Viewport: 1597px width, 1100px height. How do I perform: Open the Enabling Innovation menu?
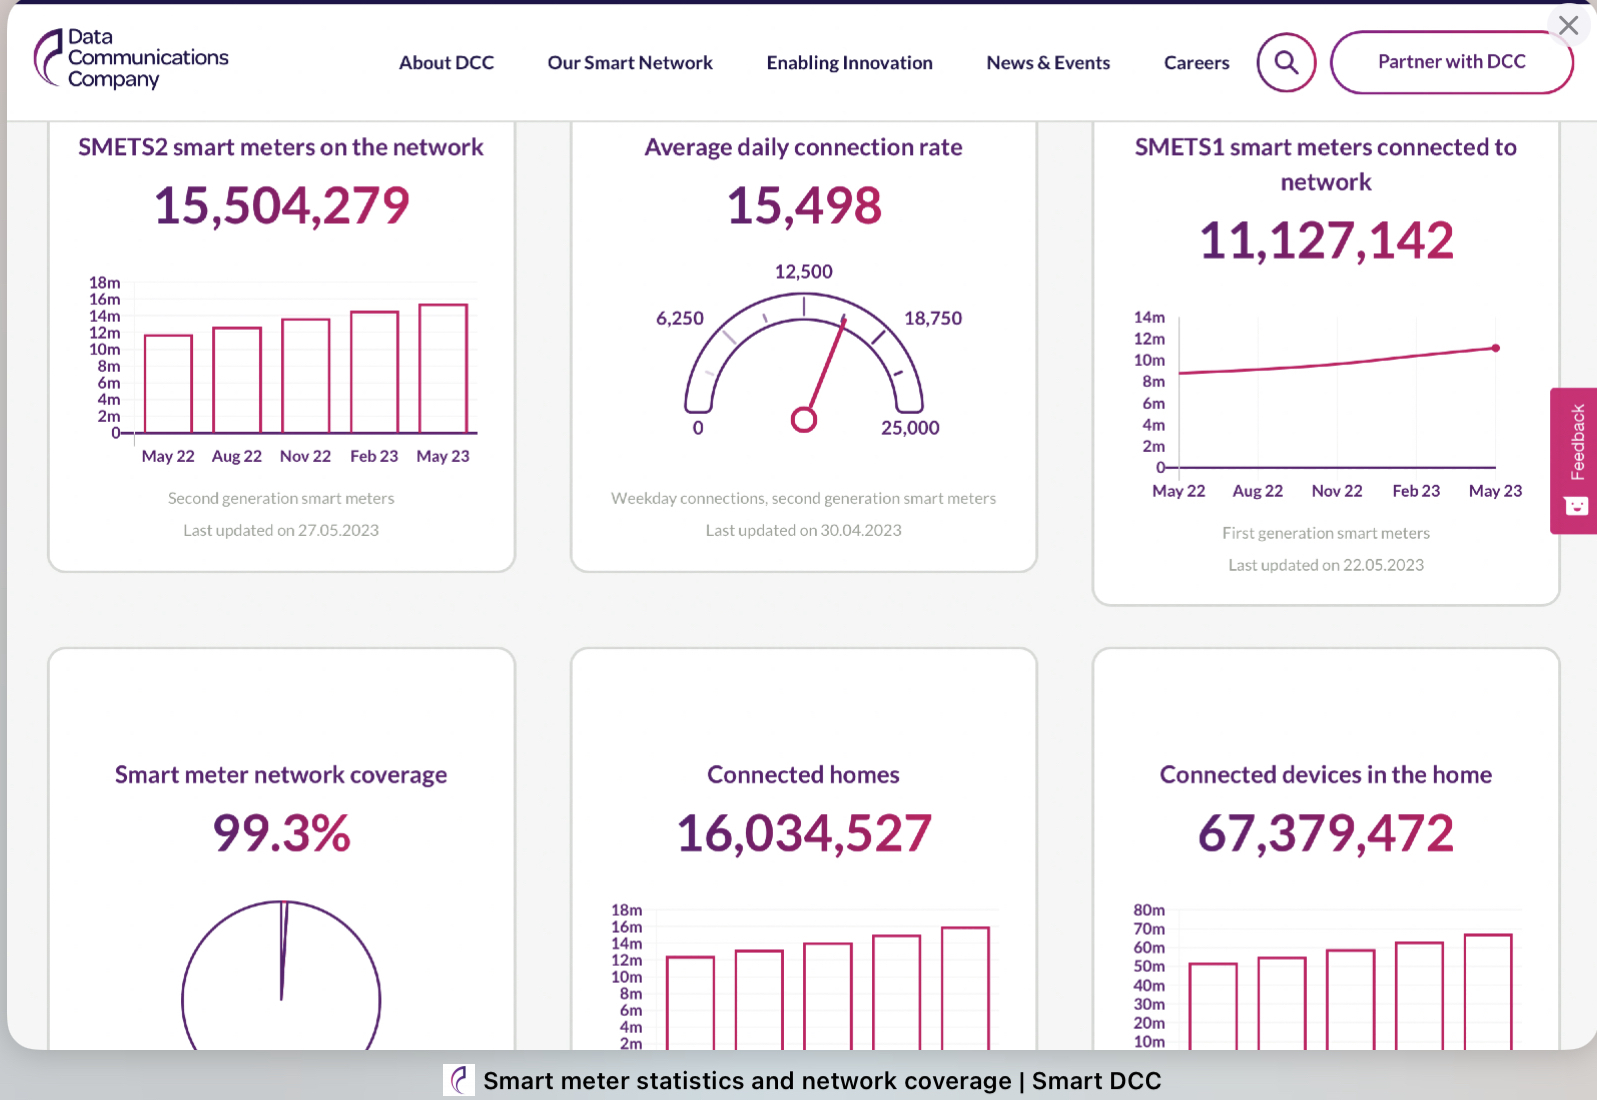click(x=849, y=62)
